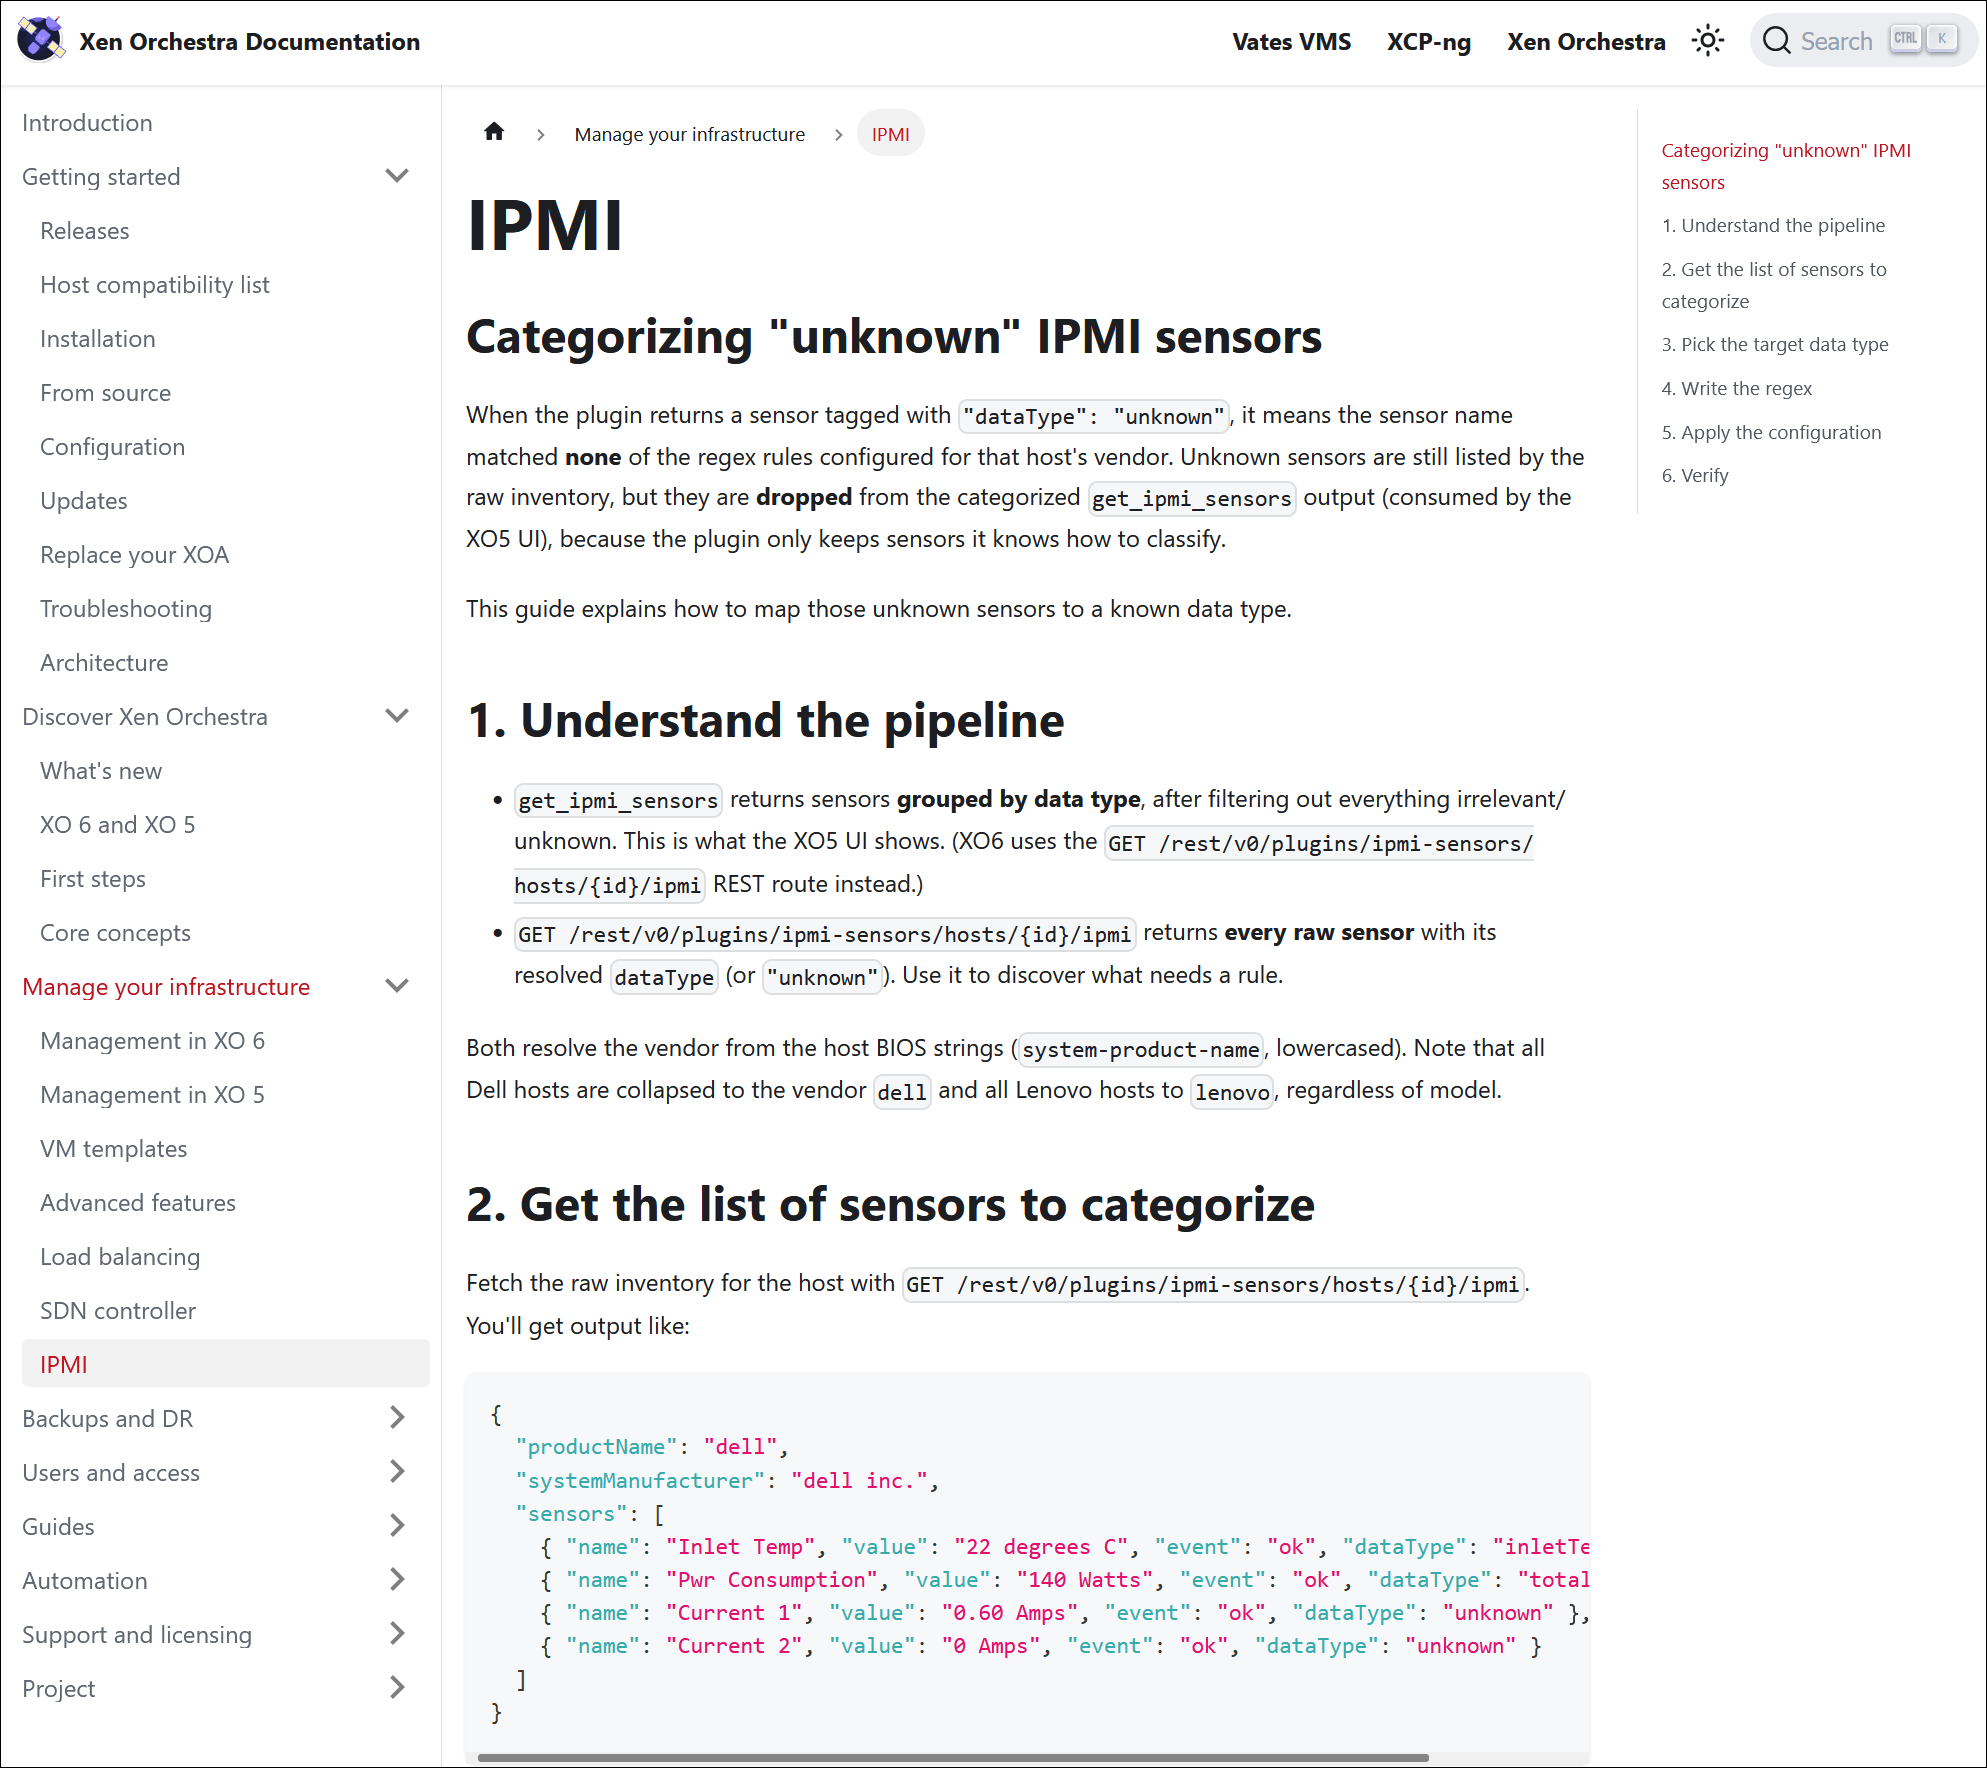Open Replace your XOA page
This screenshot has height=1768, width=1987.
click(x=134, y=555)
